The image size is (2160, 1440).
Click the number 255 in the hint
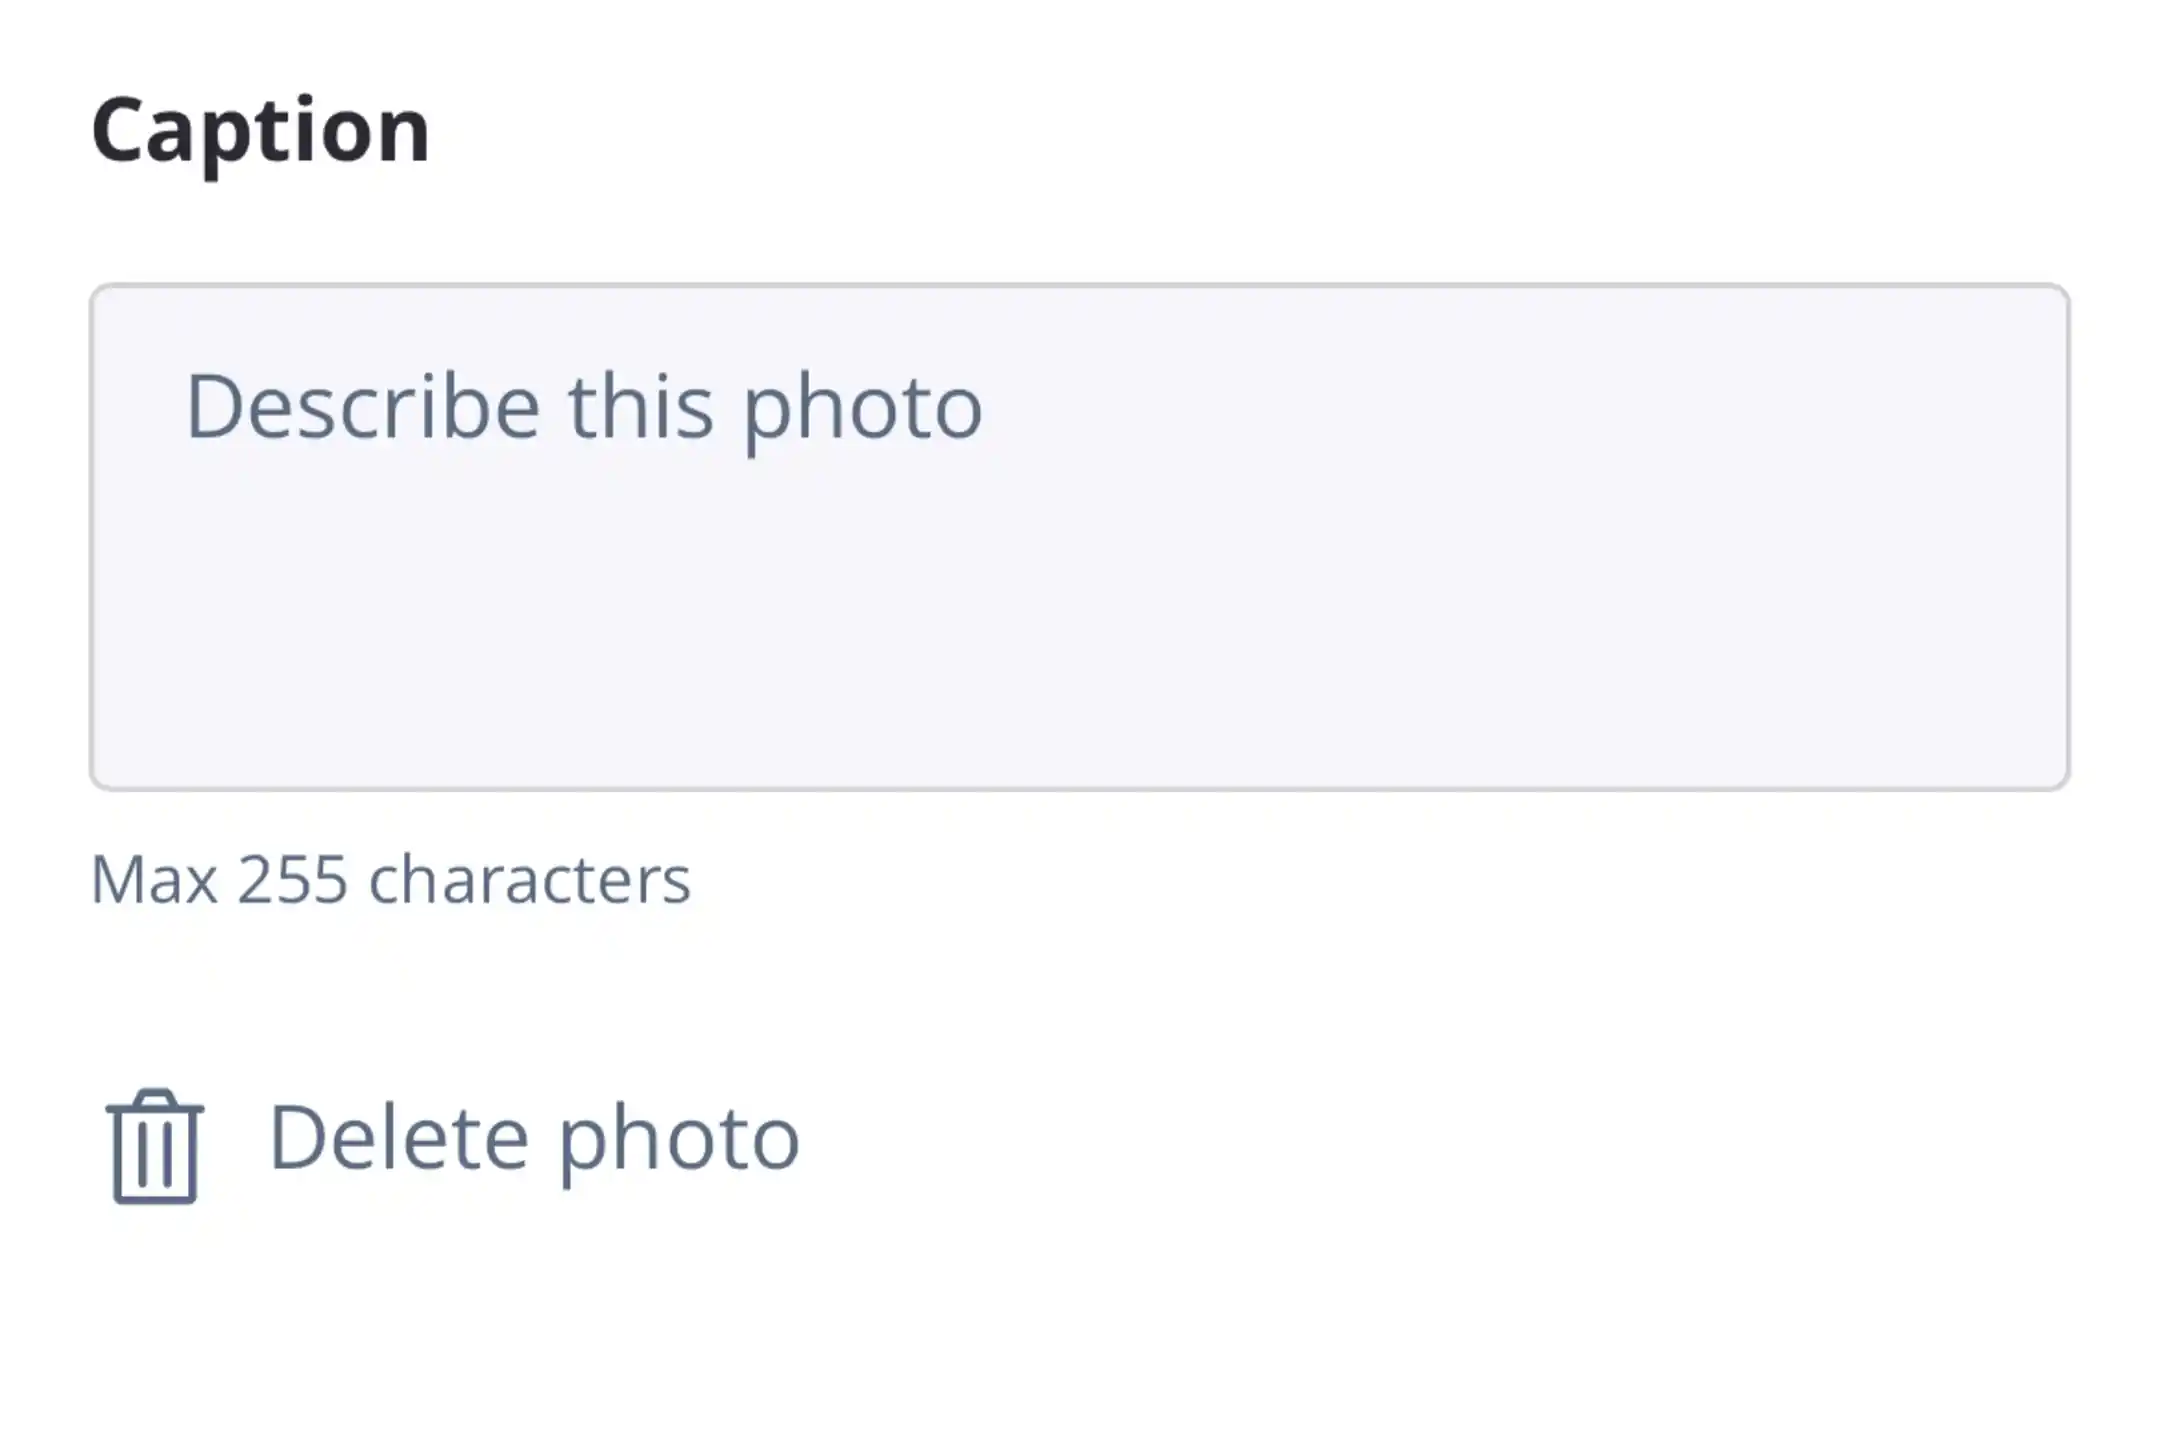coord(292,880)
